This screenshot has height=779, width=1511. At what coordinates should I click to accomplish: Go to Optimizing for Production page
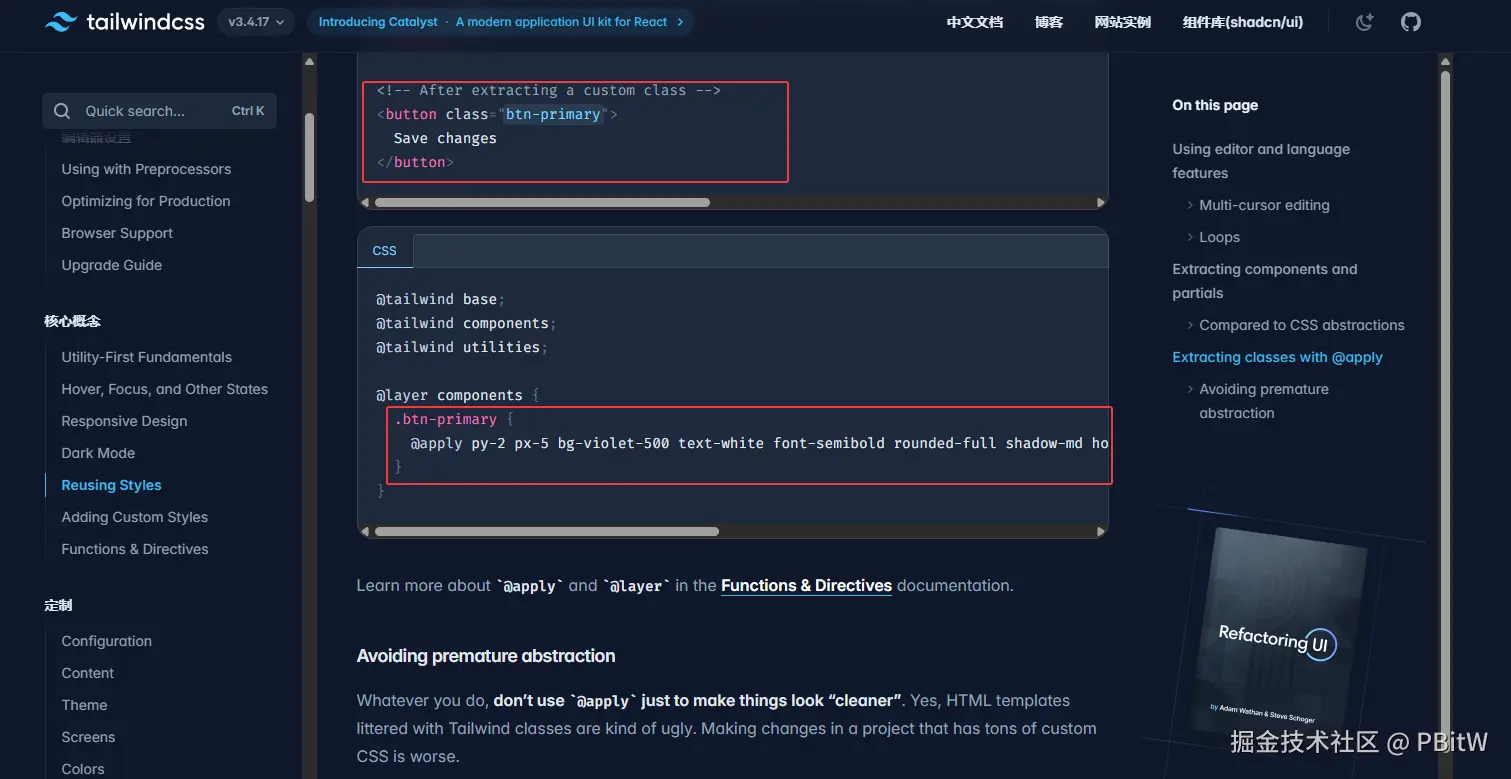pos(146,201)
